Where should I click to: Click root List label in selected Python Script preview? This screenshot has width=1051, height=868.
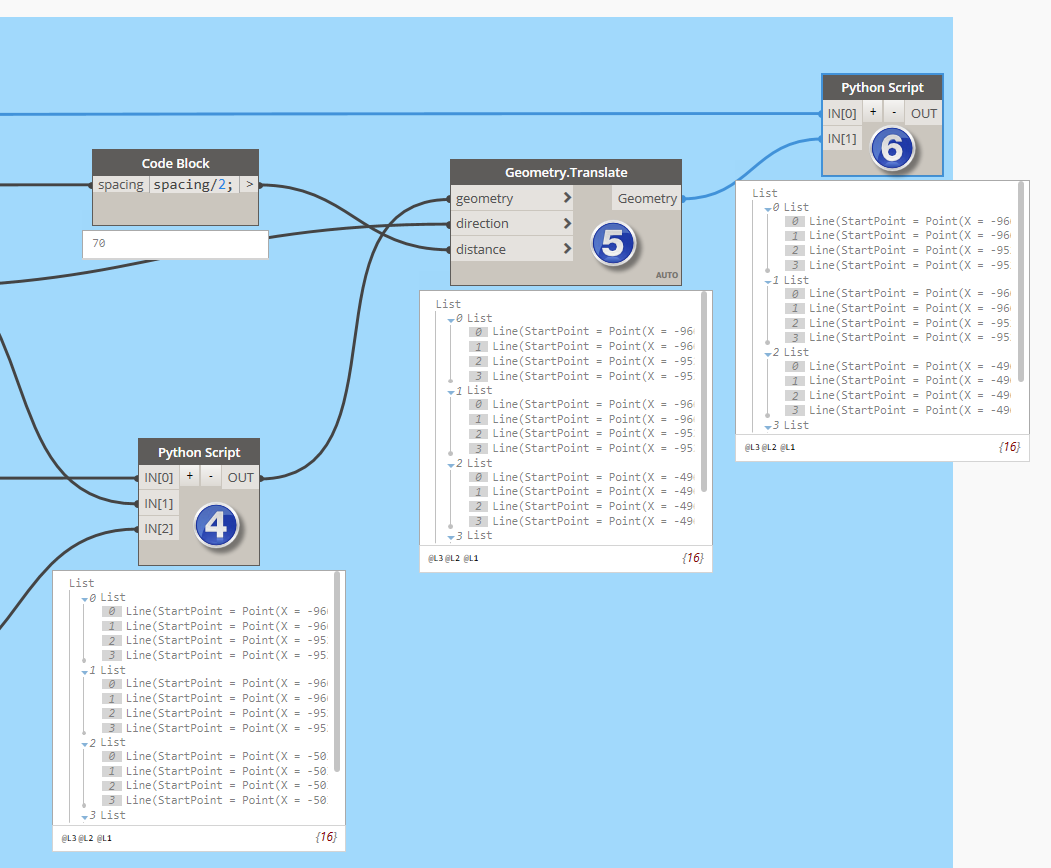[765, 193]
